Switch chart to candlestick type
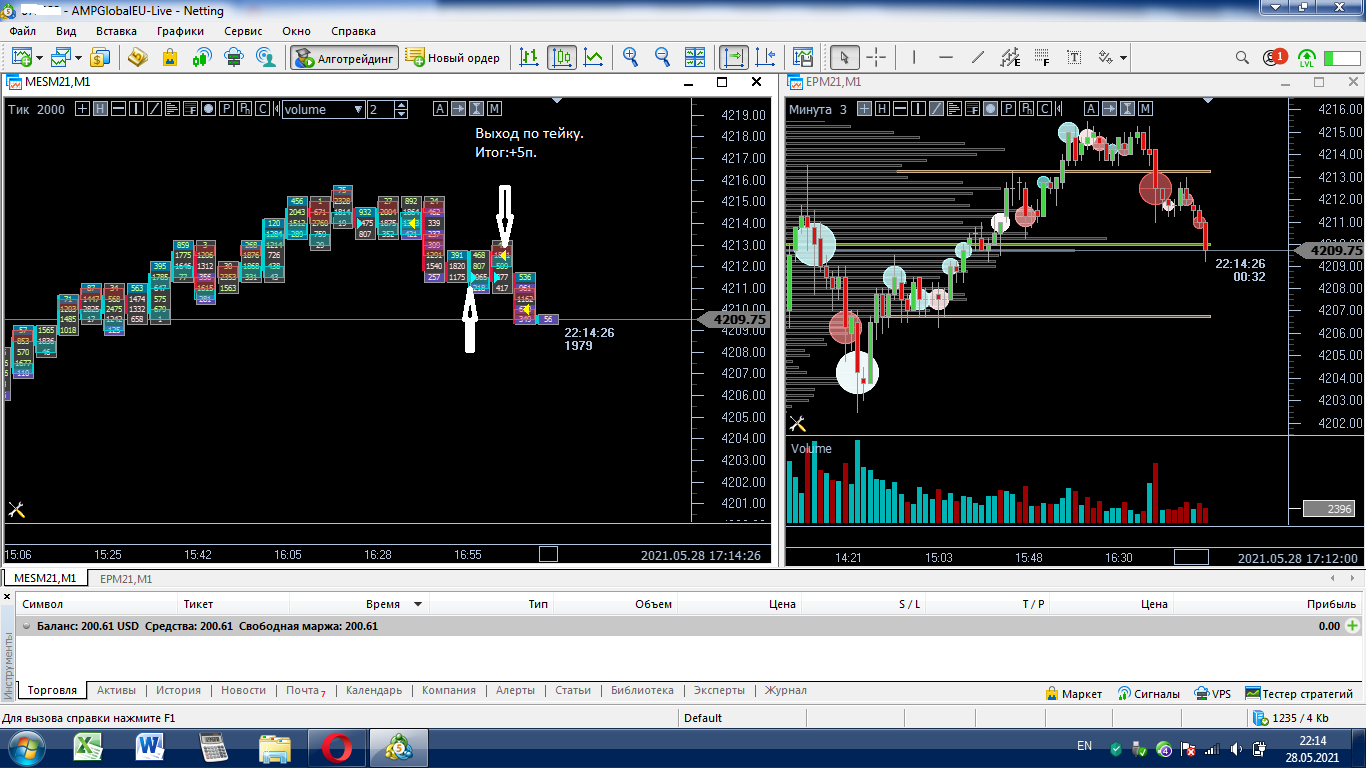Screen dimensions: 1366x768 point(562,57)
